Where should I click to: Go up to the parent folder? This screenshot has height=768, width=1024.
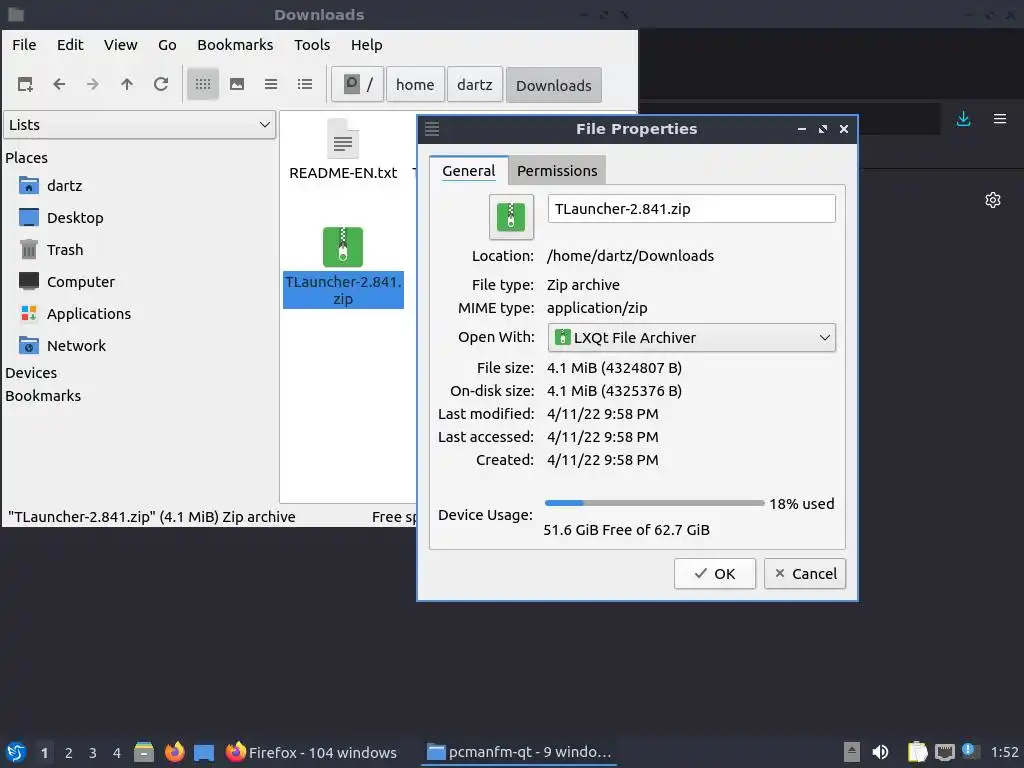(127, 84)
